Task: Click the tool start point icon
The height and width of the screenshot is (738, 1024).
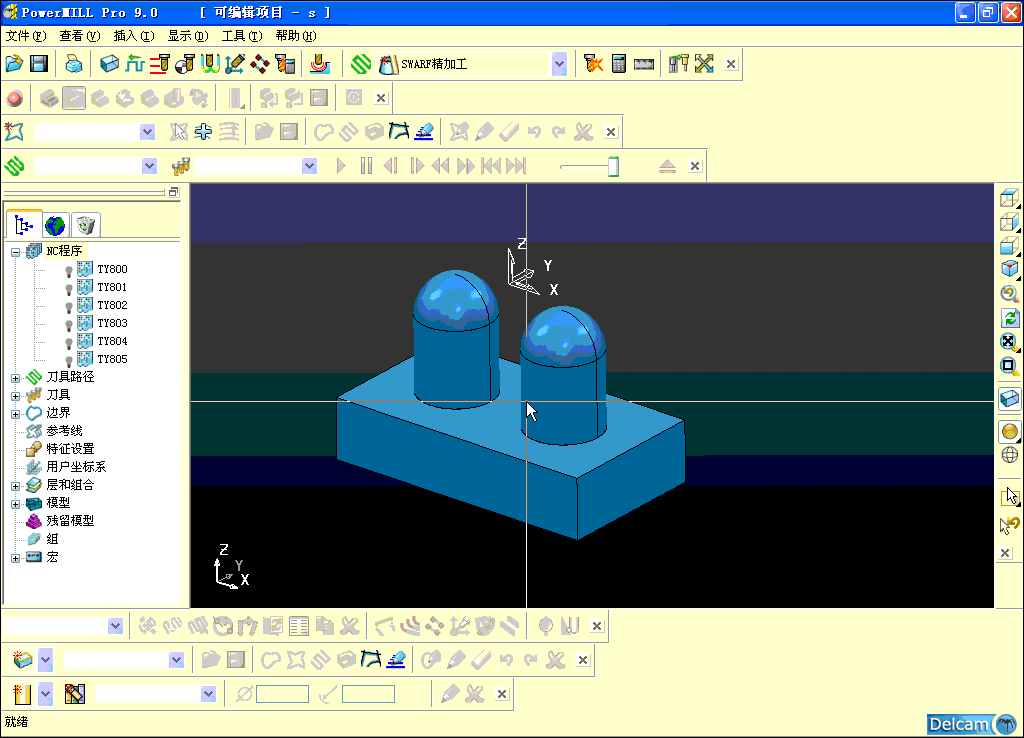Action: pyautogui.click(x=185, y=64)
